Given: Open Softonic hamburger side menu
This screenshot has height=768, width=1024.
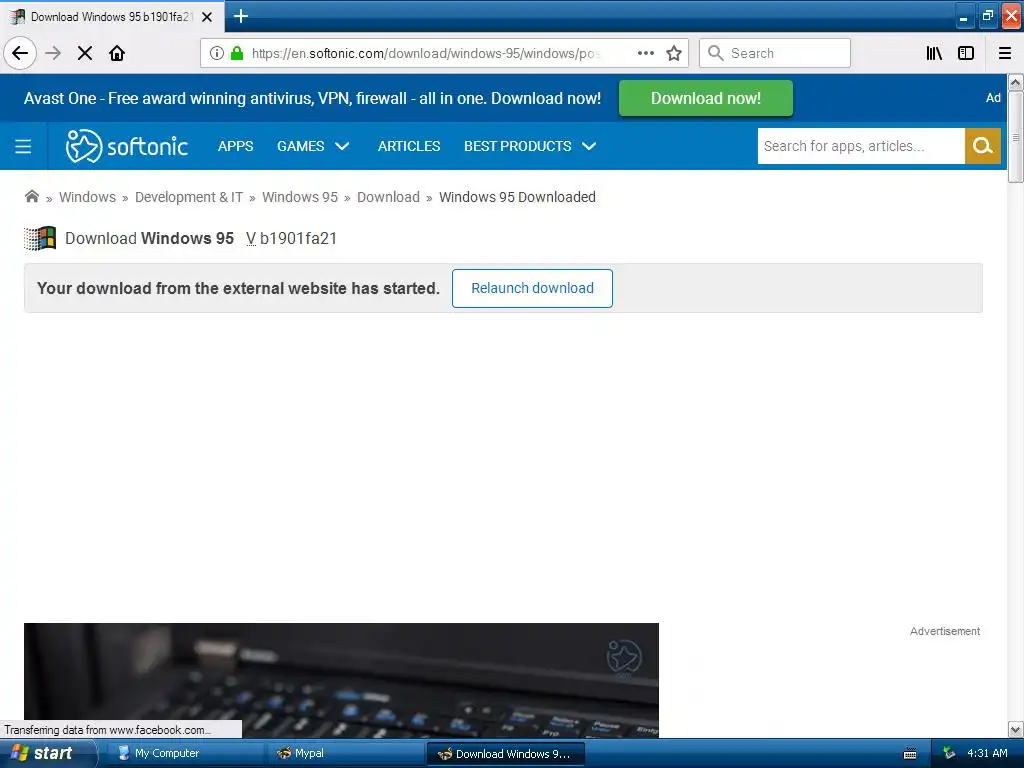Looking at the screenshot, I should (23, 146).
